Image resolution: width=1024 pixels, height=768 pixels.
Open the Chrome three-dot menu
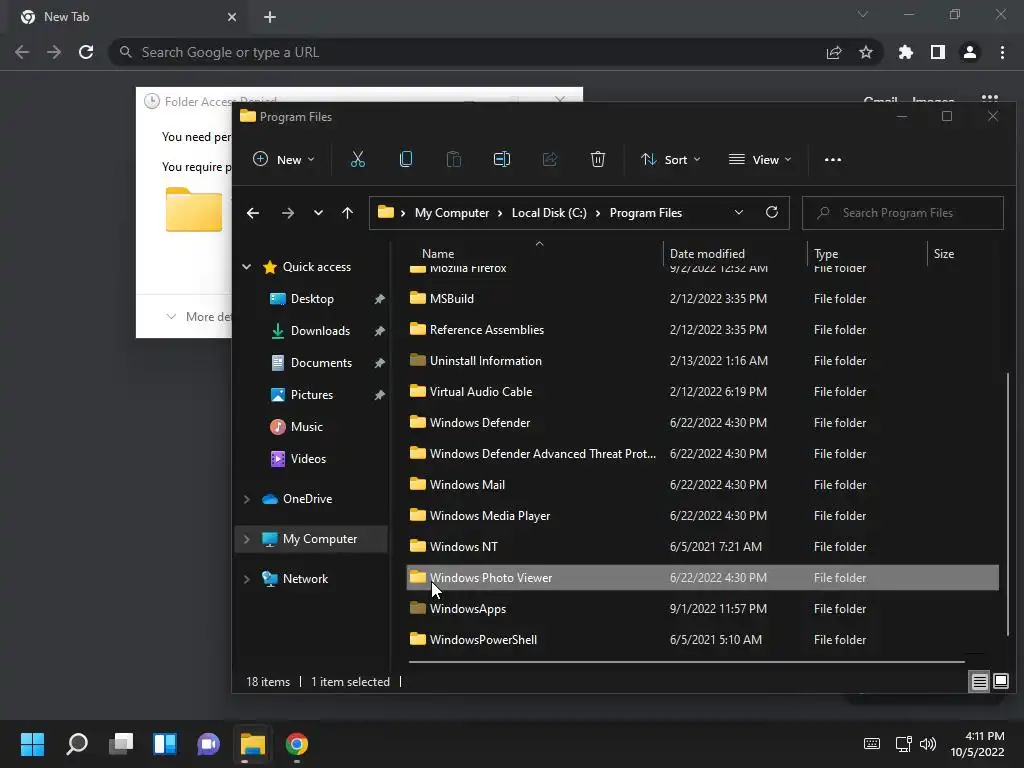pos(1002,52)
